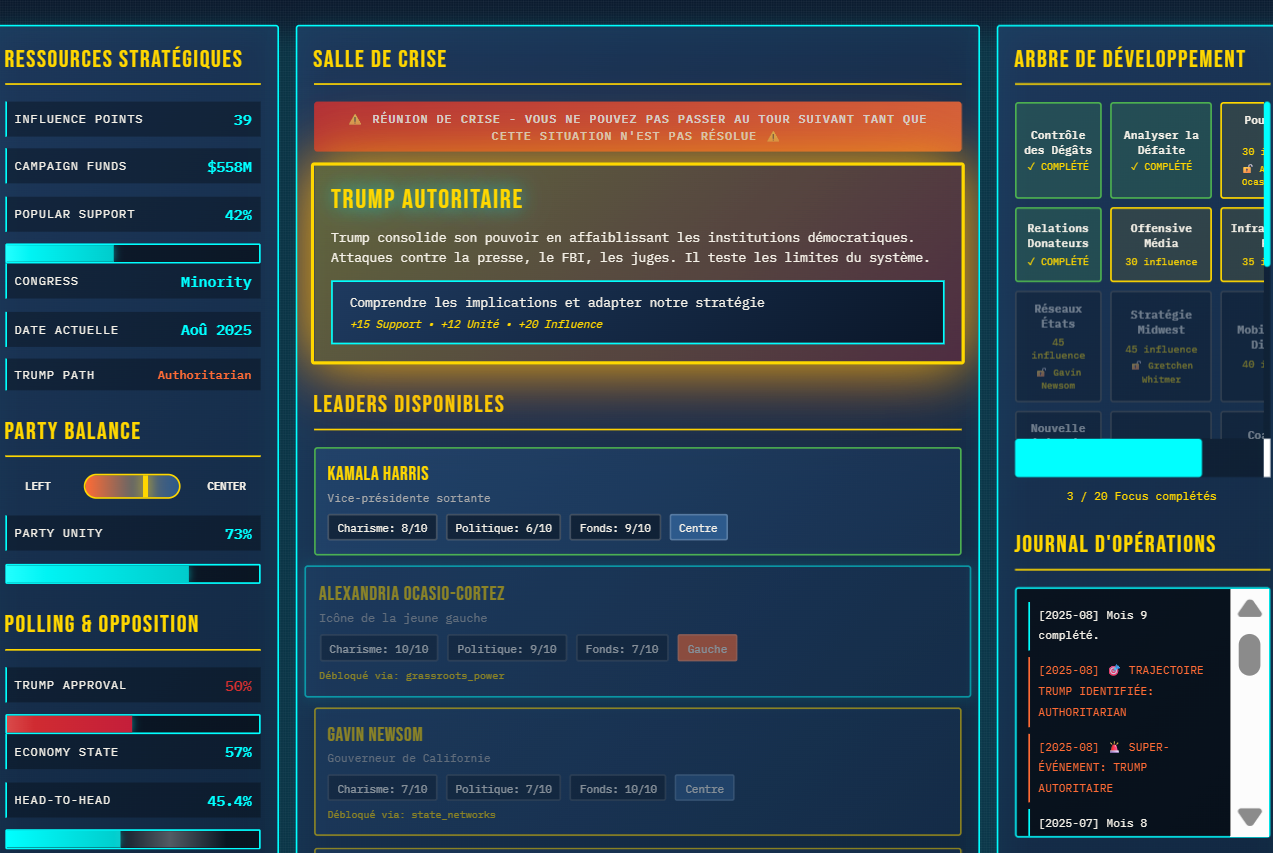Click the Influence Points value 39

click(243, 119)
